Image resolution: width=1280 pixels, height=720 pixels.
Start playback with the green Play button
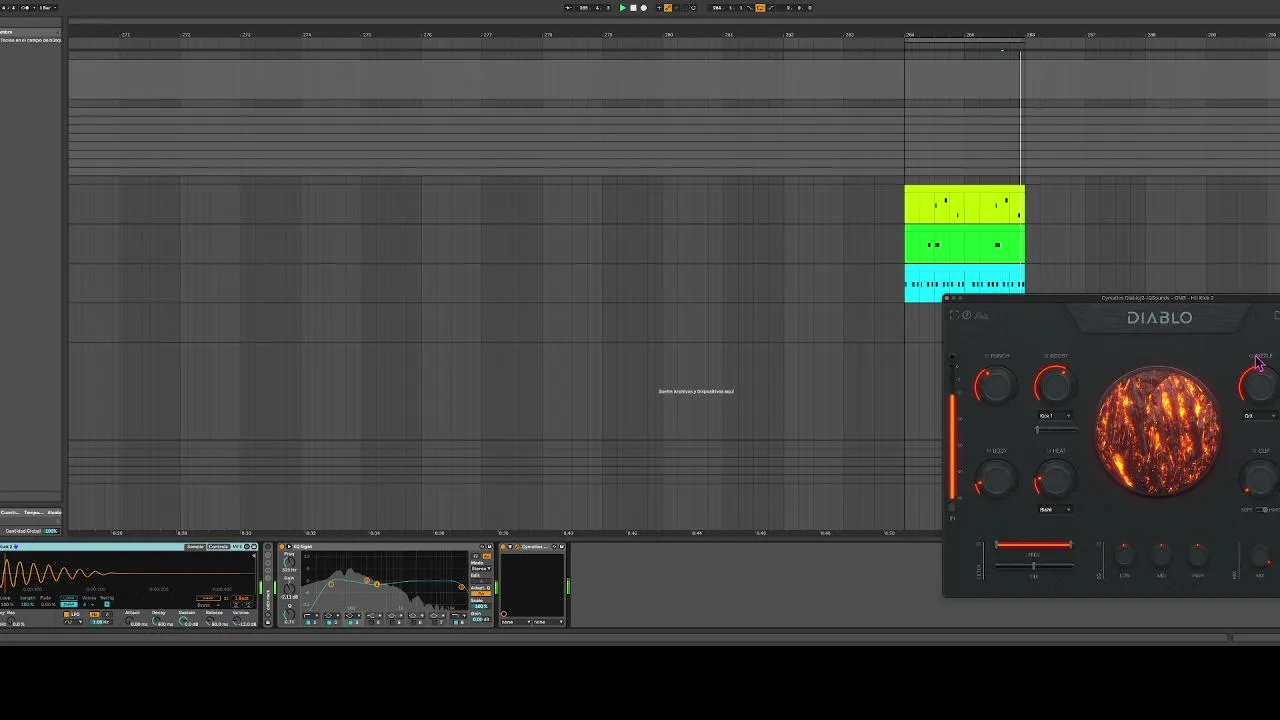[x=623, y=8]
